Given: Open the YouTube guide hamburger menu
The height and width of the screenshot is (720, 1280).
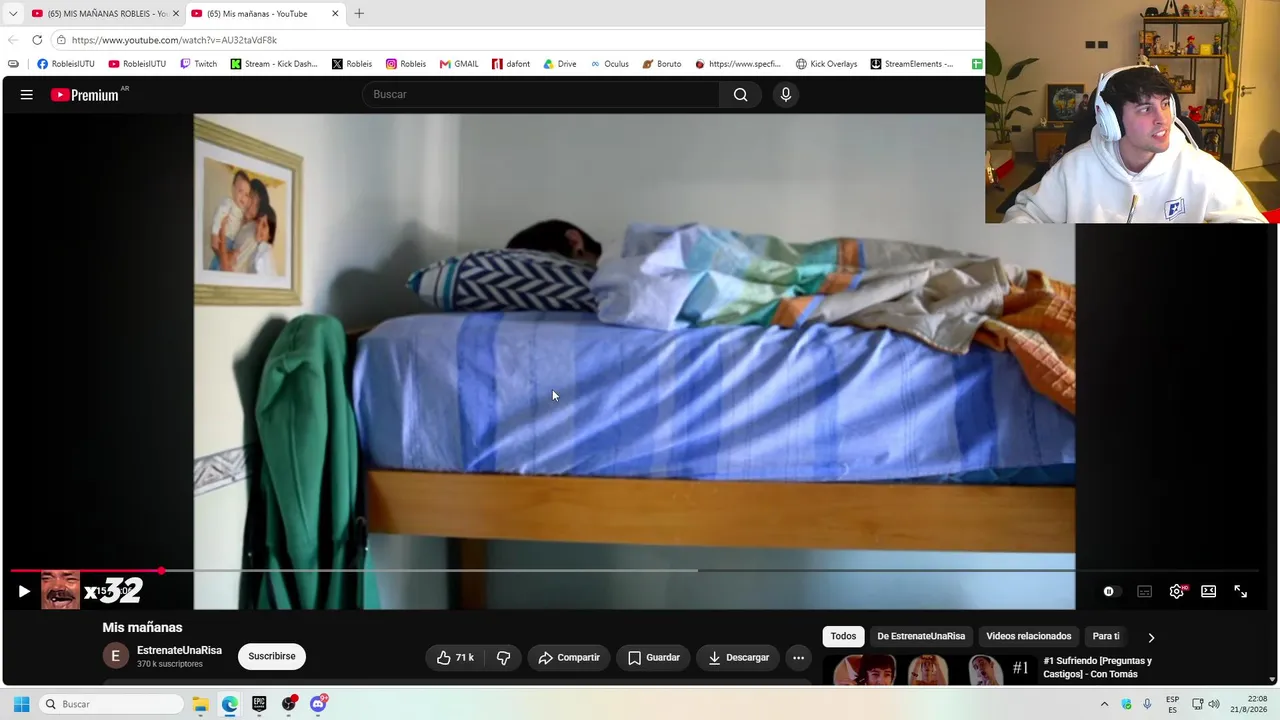Looking at the screenshot, I should tap(27, 95).
